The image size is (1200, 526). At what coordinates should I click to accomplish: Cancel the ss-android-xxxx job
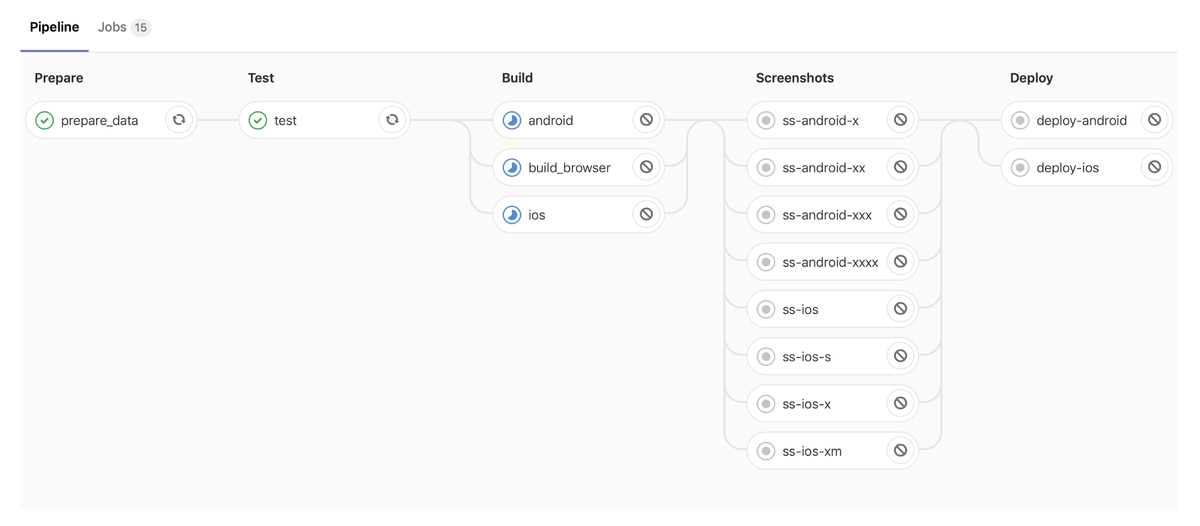click(x=900, y=262)
